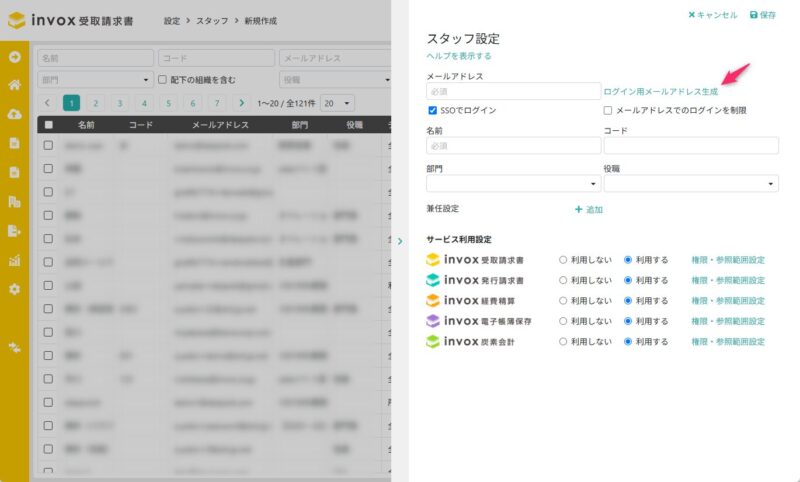Click 設定 in the breadcrumb
Image resolution: width=800 pixels, height=482 pixels.
click(x=172, y=21)
